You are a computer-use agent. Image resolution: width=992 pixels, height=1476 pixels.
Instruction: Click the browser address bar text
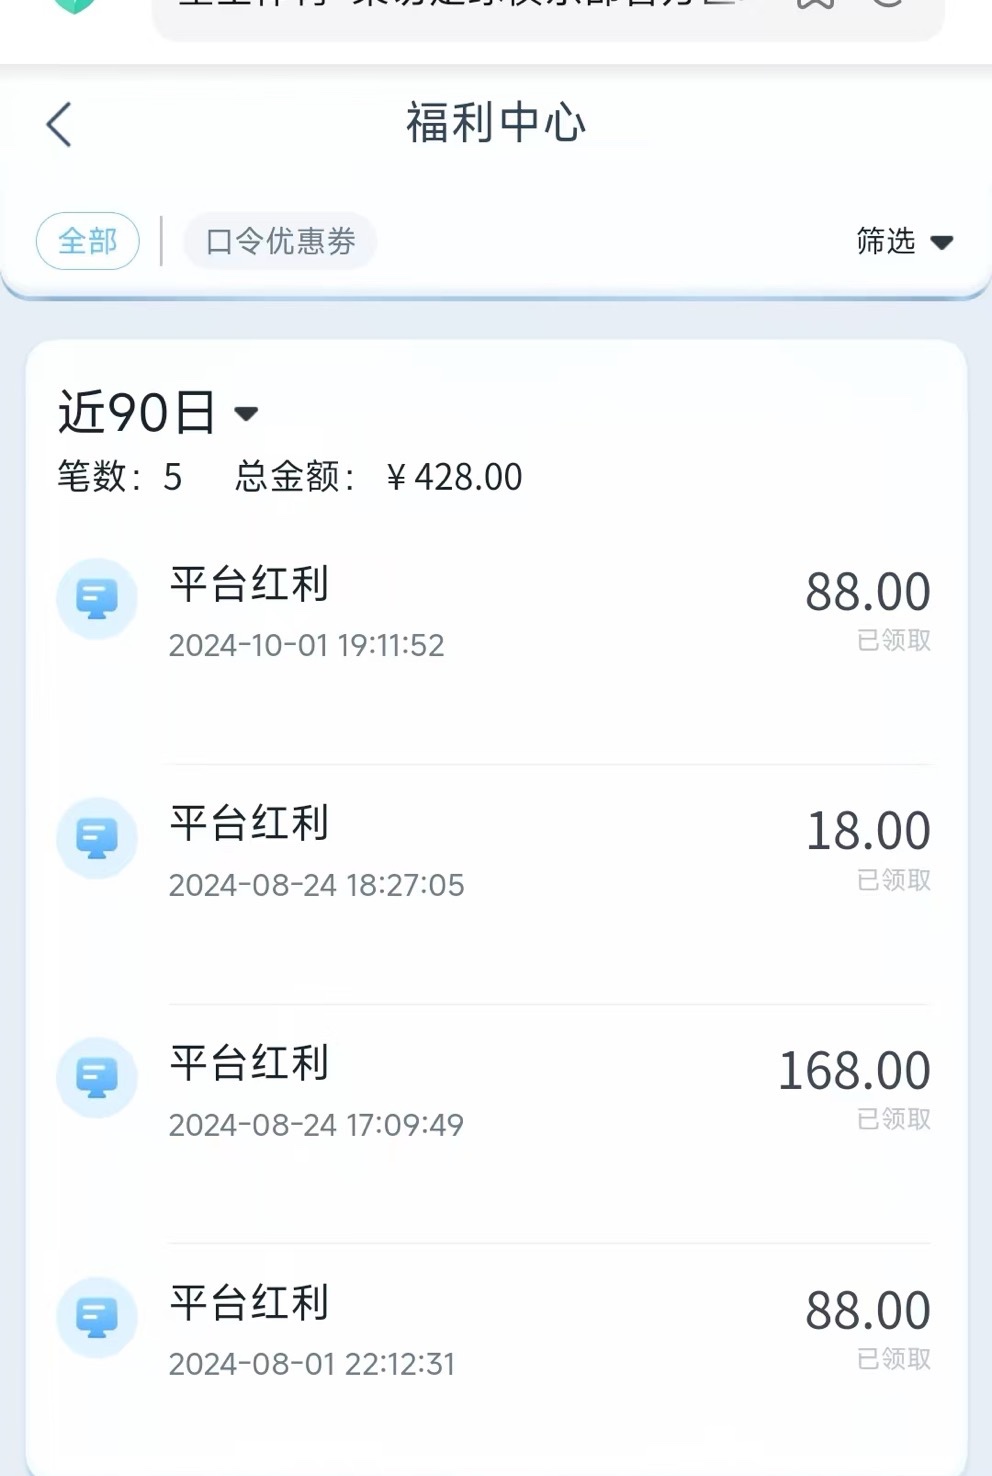coord(460,6)
